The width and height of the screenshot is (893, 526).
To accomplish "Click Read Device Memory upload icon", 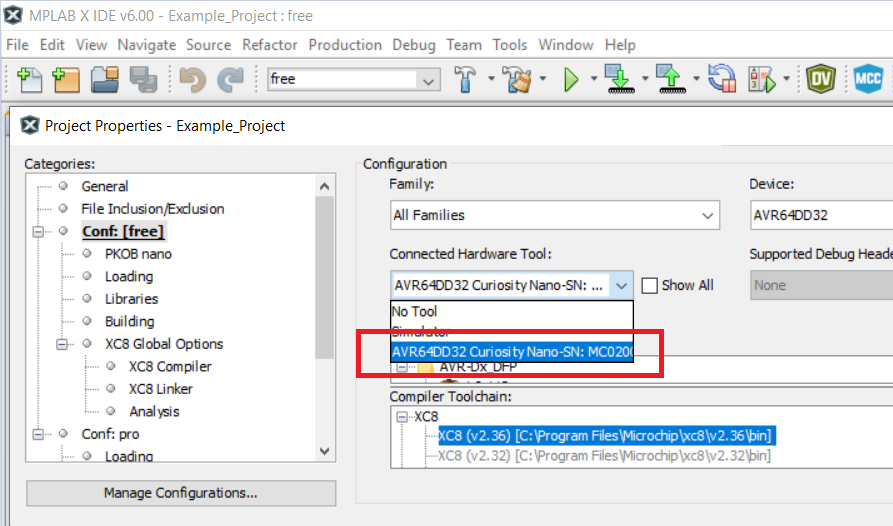I will coord(671,79).
